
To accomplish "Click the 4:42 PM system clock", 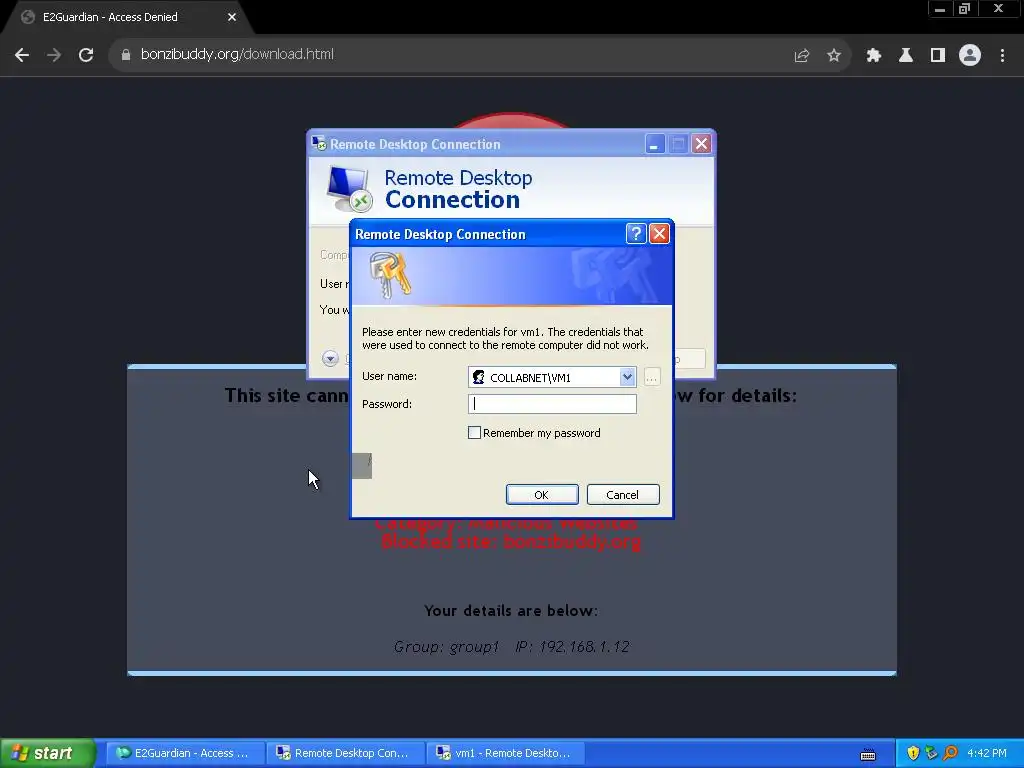I will [987, 753].
